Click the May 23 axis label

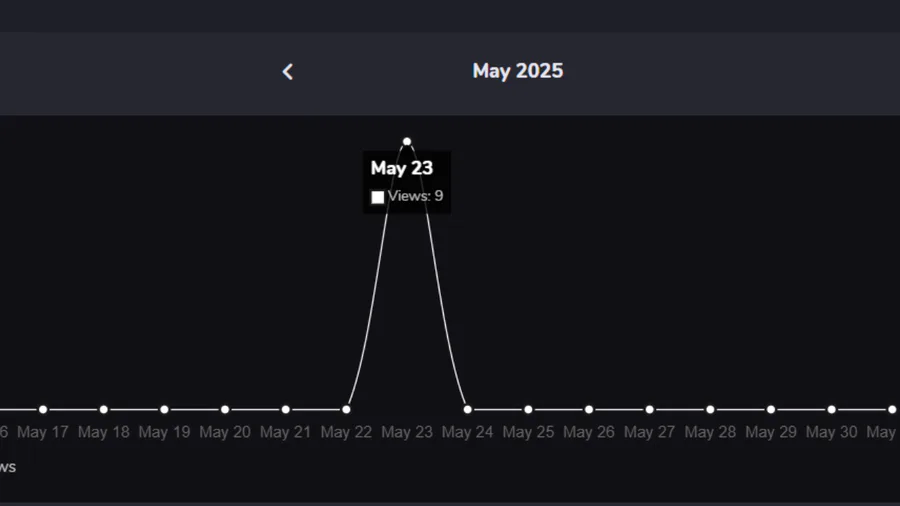[407, 432]
